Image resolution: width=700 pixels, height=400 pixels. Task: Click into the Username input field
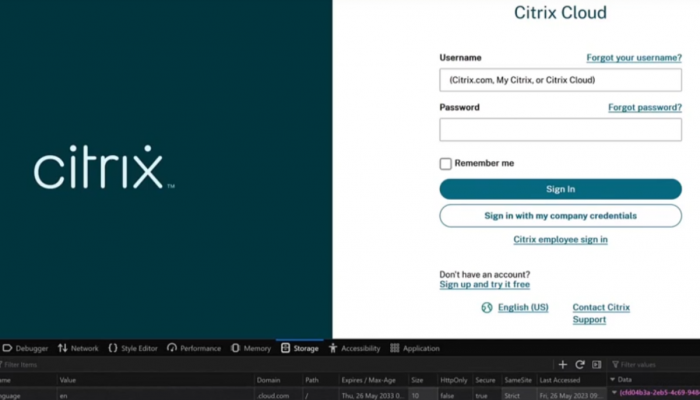point(560,80)
